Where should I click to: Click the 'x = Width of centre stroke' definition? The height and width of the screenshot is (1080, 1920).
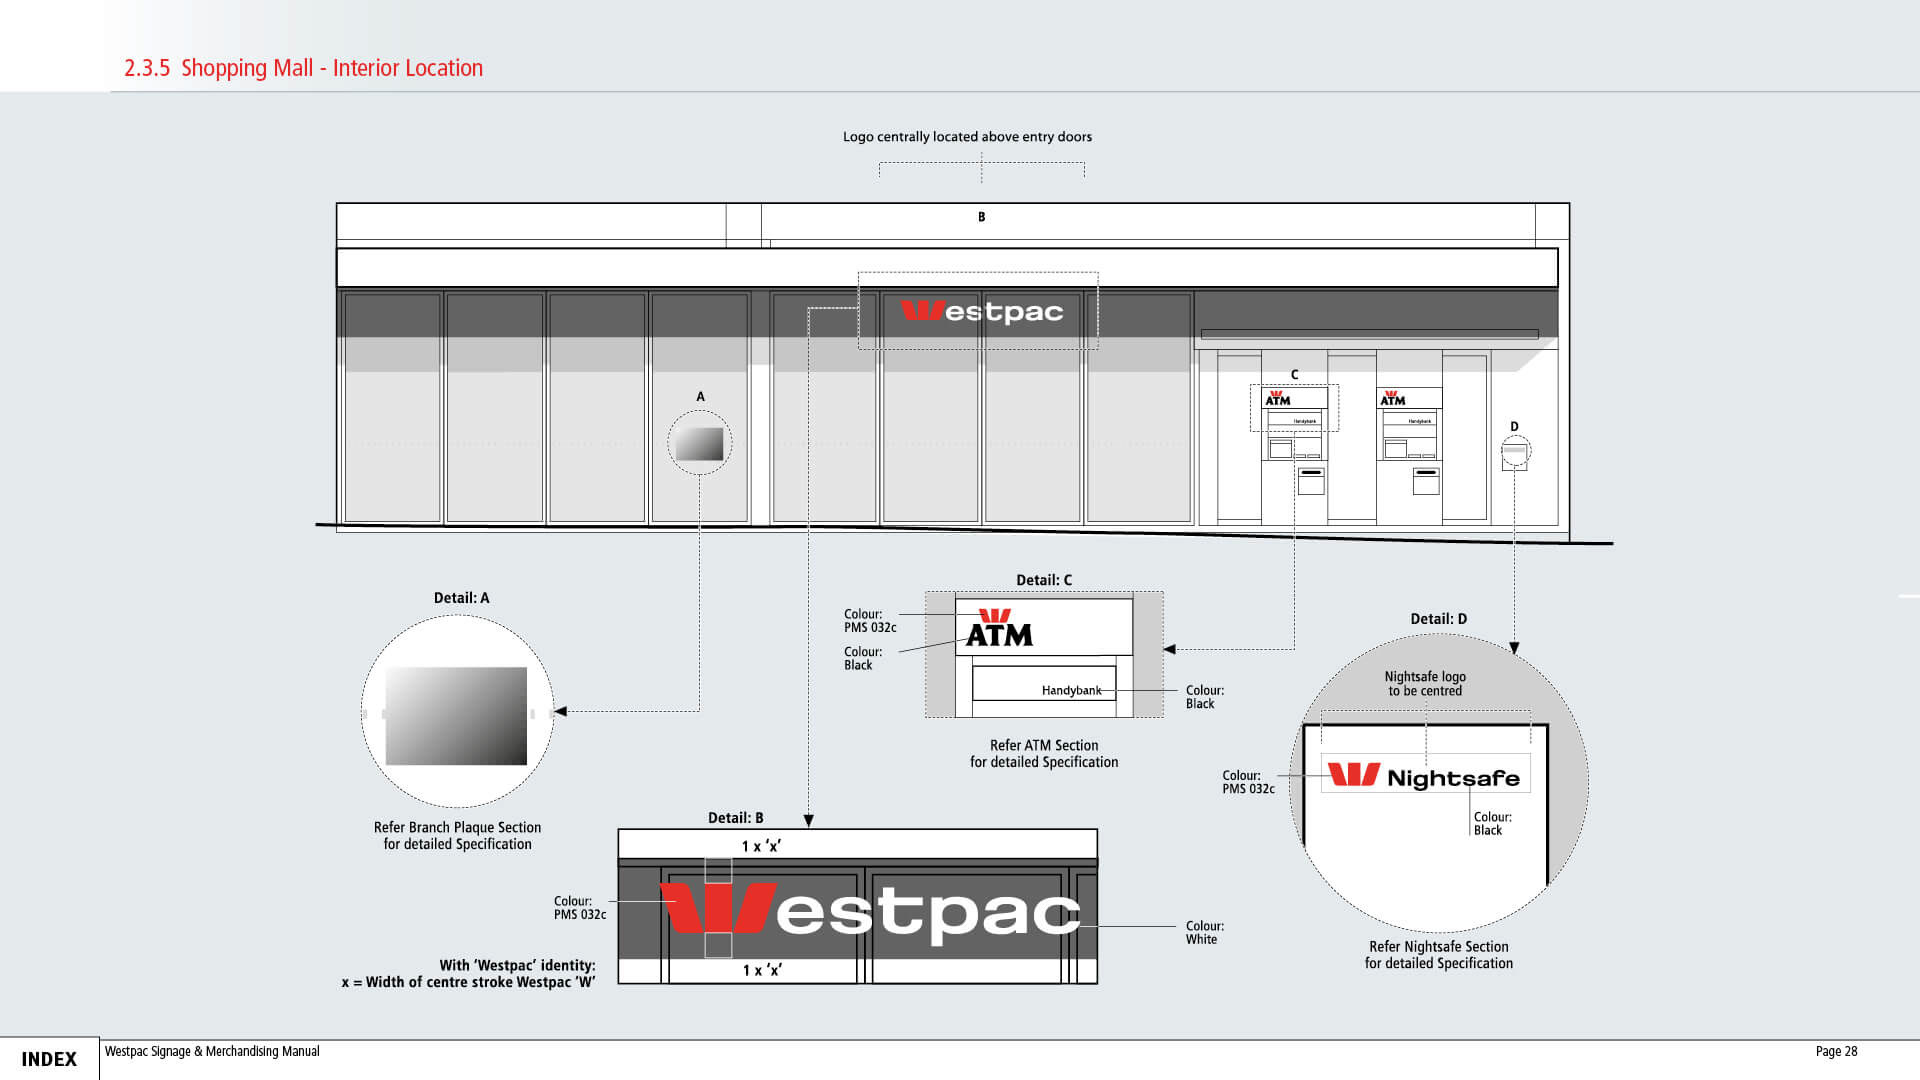click(x=468, y=982)
